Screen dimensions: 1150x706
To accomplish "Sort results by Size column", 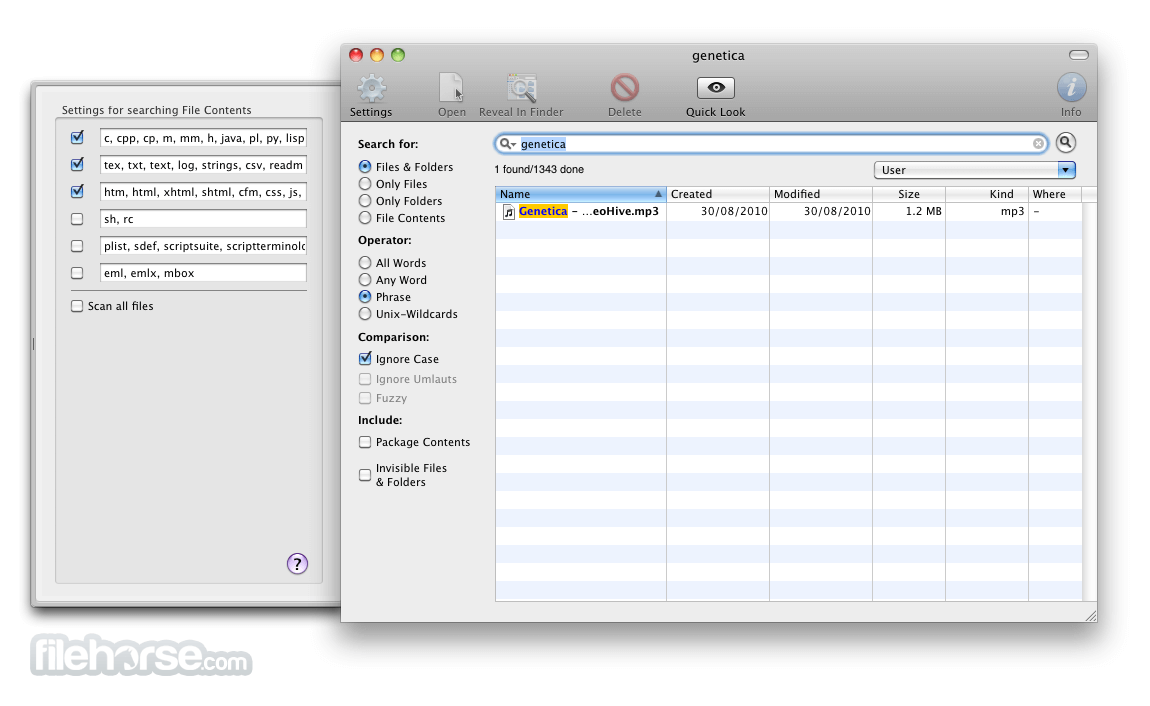I will pos(909,194).
